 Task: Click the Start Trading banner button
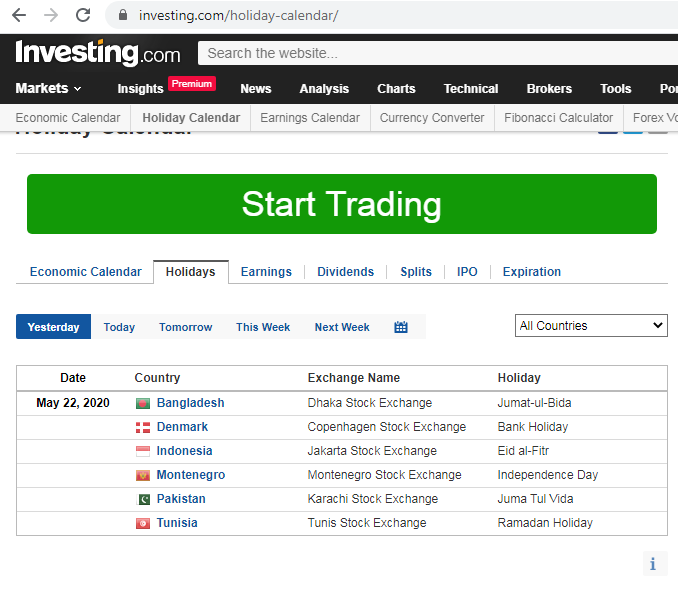[x=342, y=204]
